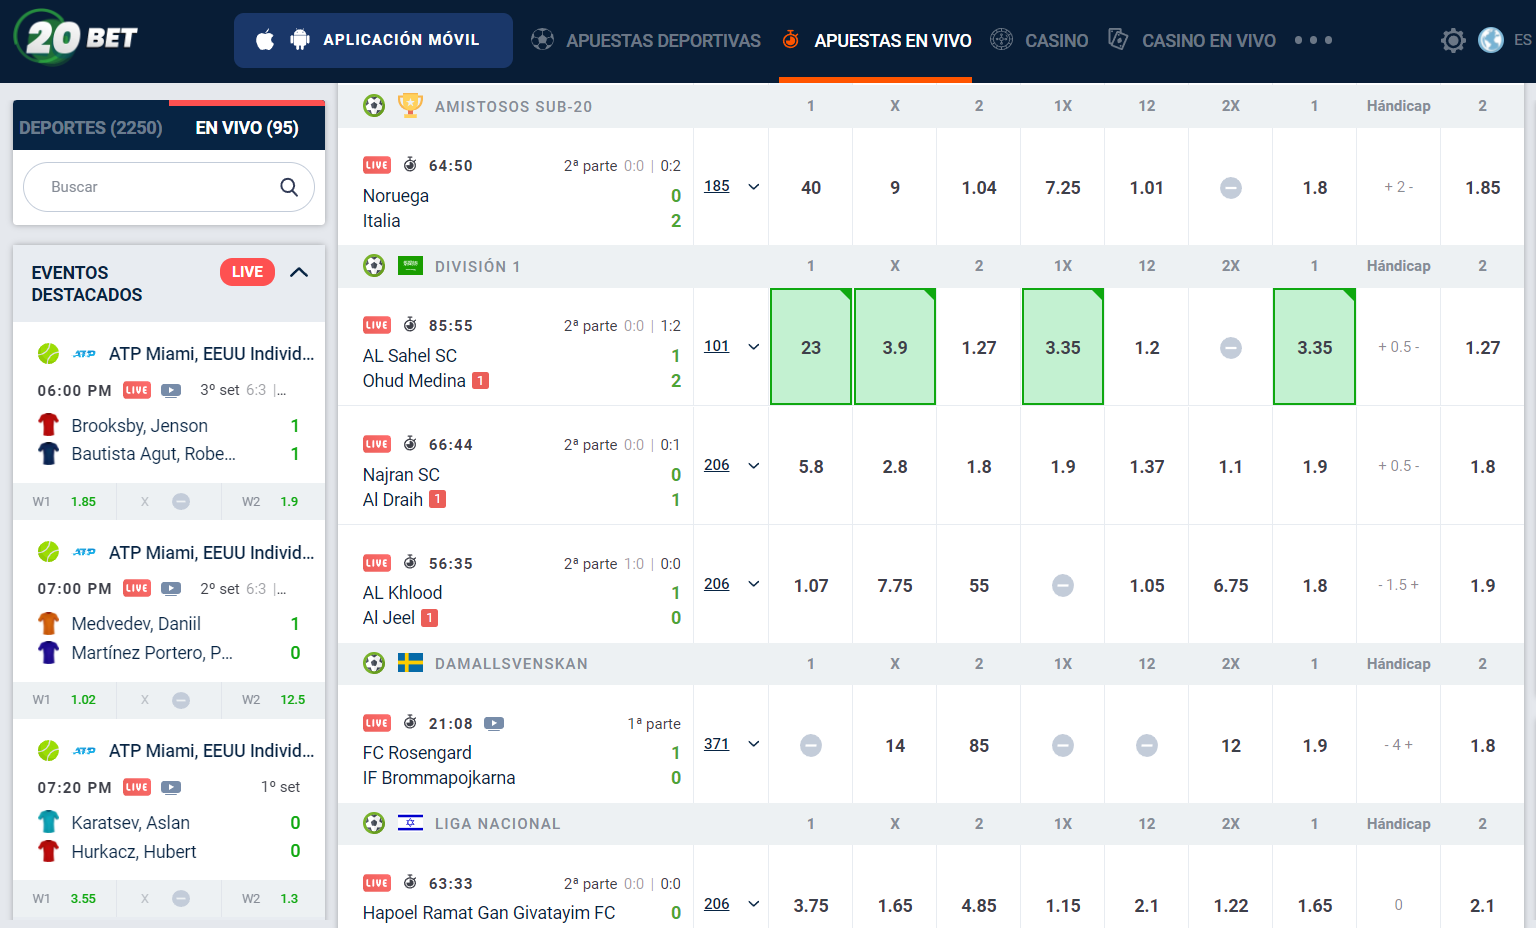Select odds 5.8 for Najran SC win
The image size is (1536, 928).
[x=811, y=466]
